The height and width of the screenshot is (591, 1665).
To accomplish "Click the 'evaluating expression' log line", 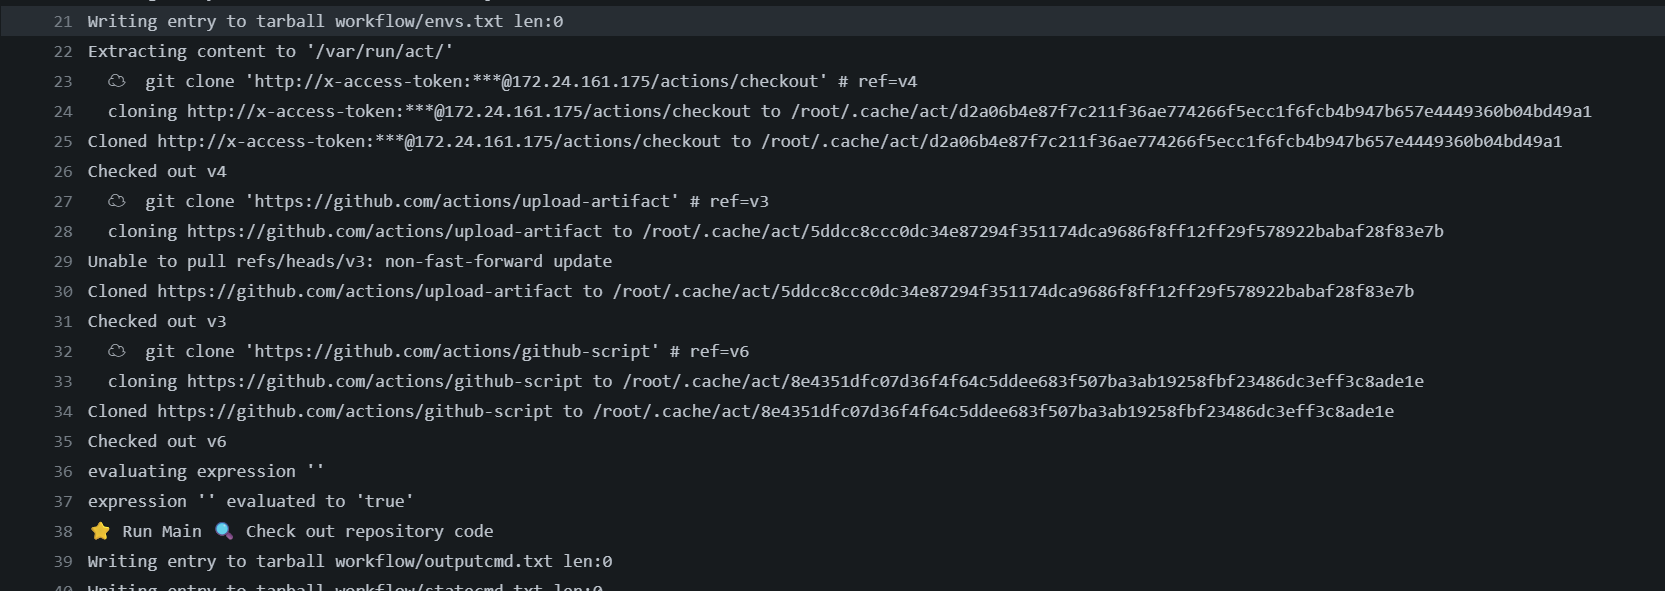I will pos(205,471).
